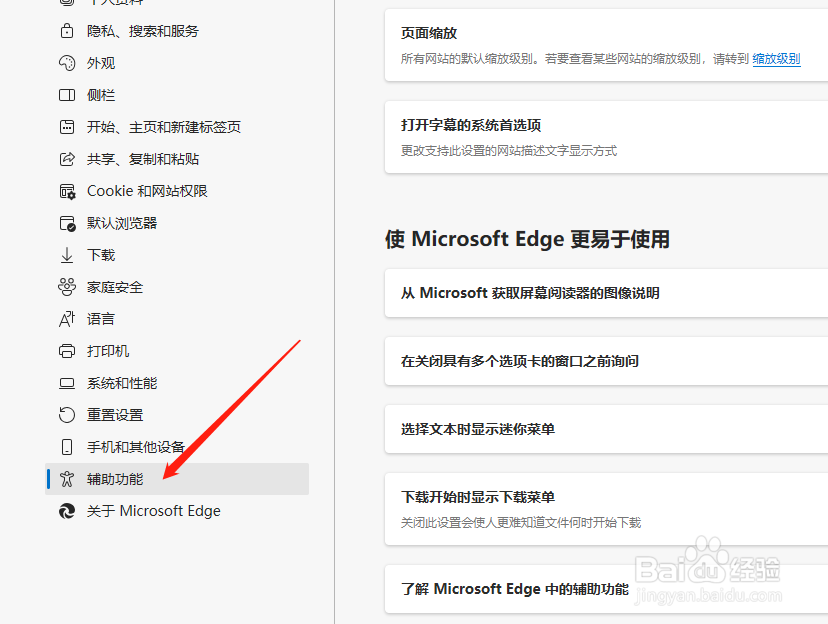Click the Start, home and new tabs icon
The width and height of the screenshot is (828, 624).
pos(67,127)
